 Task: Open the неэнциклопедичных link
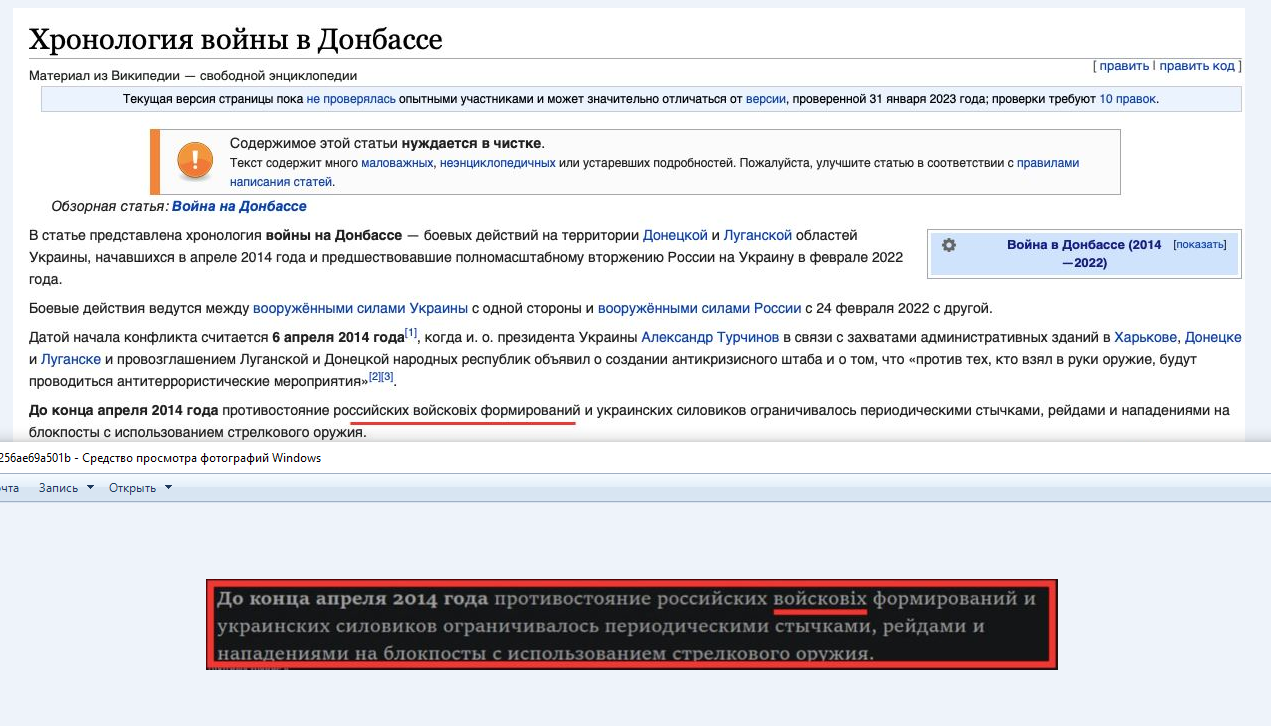(x=497, y=163)
